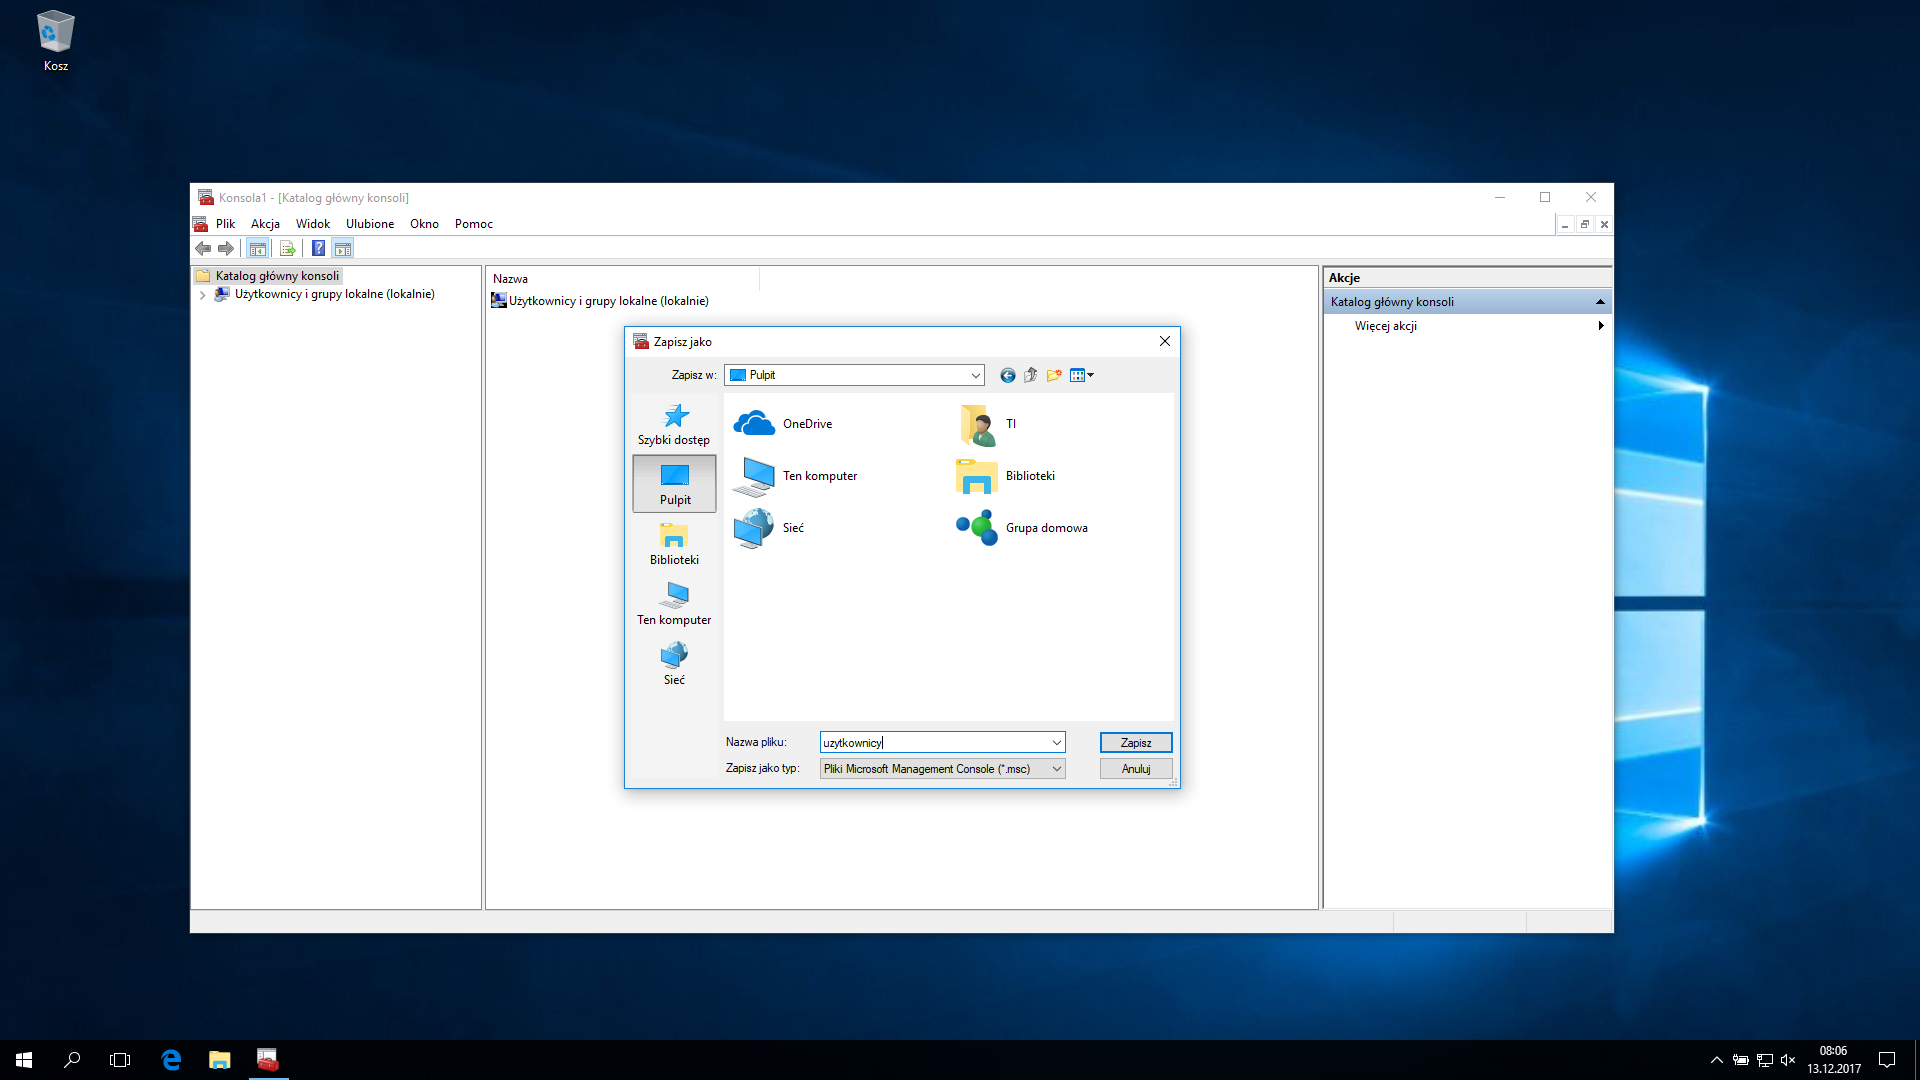Screen dimensions: 1920x1080
Task: Select Użytkownicy i grupy lokalne in the list
Action: (x=600, y=301)
